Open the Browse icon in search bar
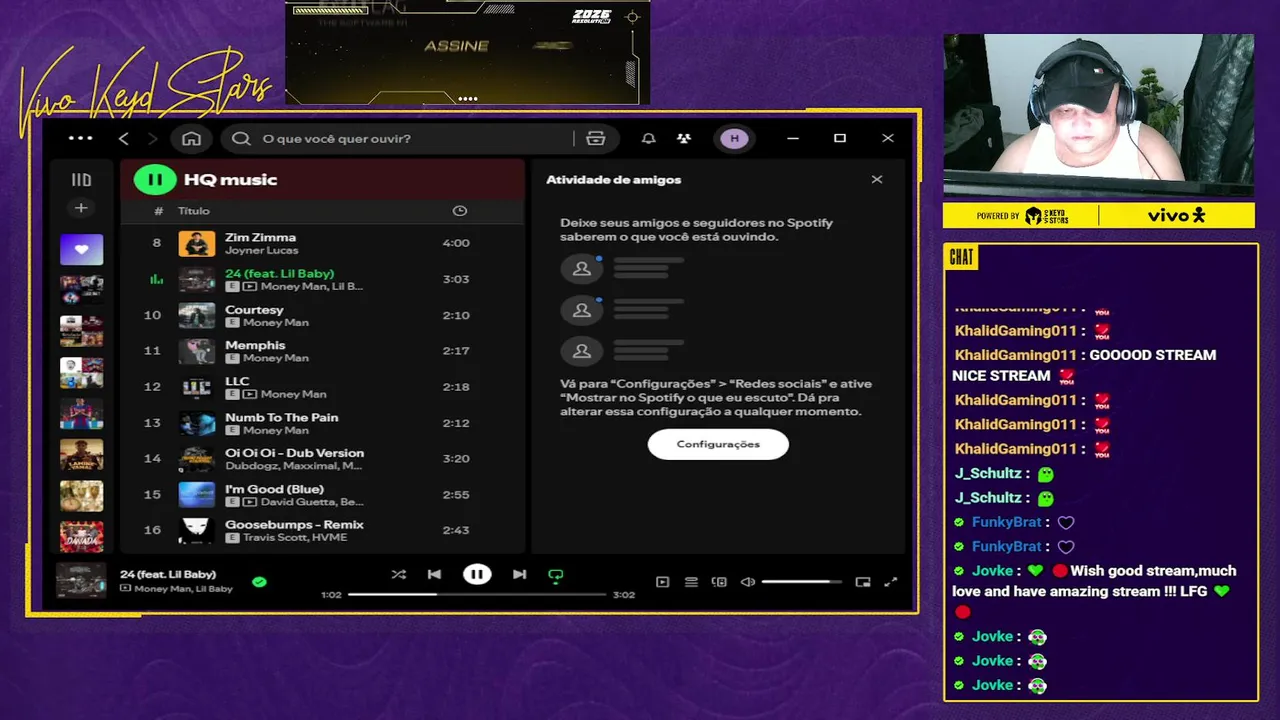The width and height of the screenshot is (1280, 720). pyautogui.click(x=595, y=138)
